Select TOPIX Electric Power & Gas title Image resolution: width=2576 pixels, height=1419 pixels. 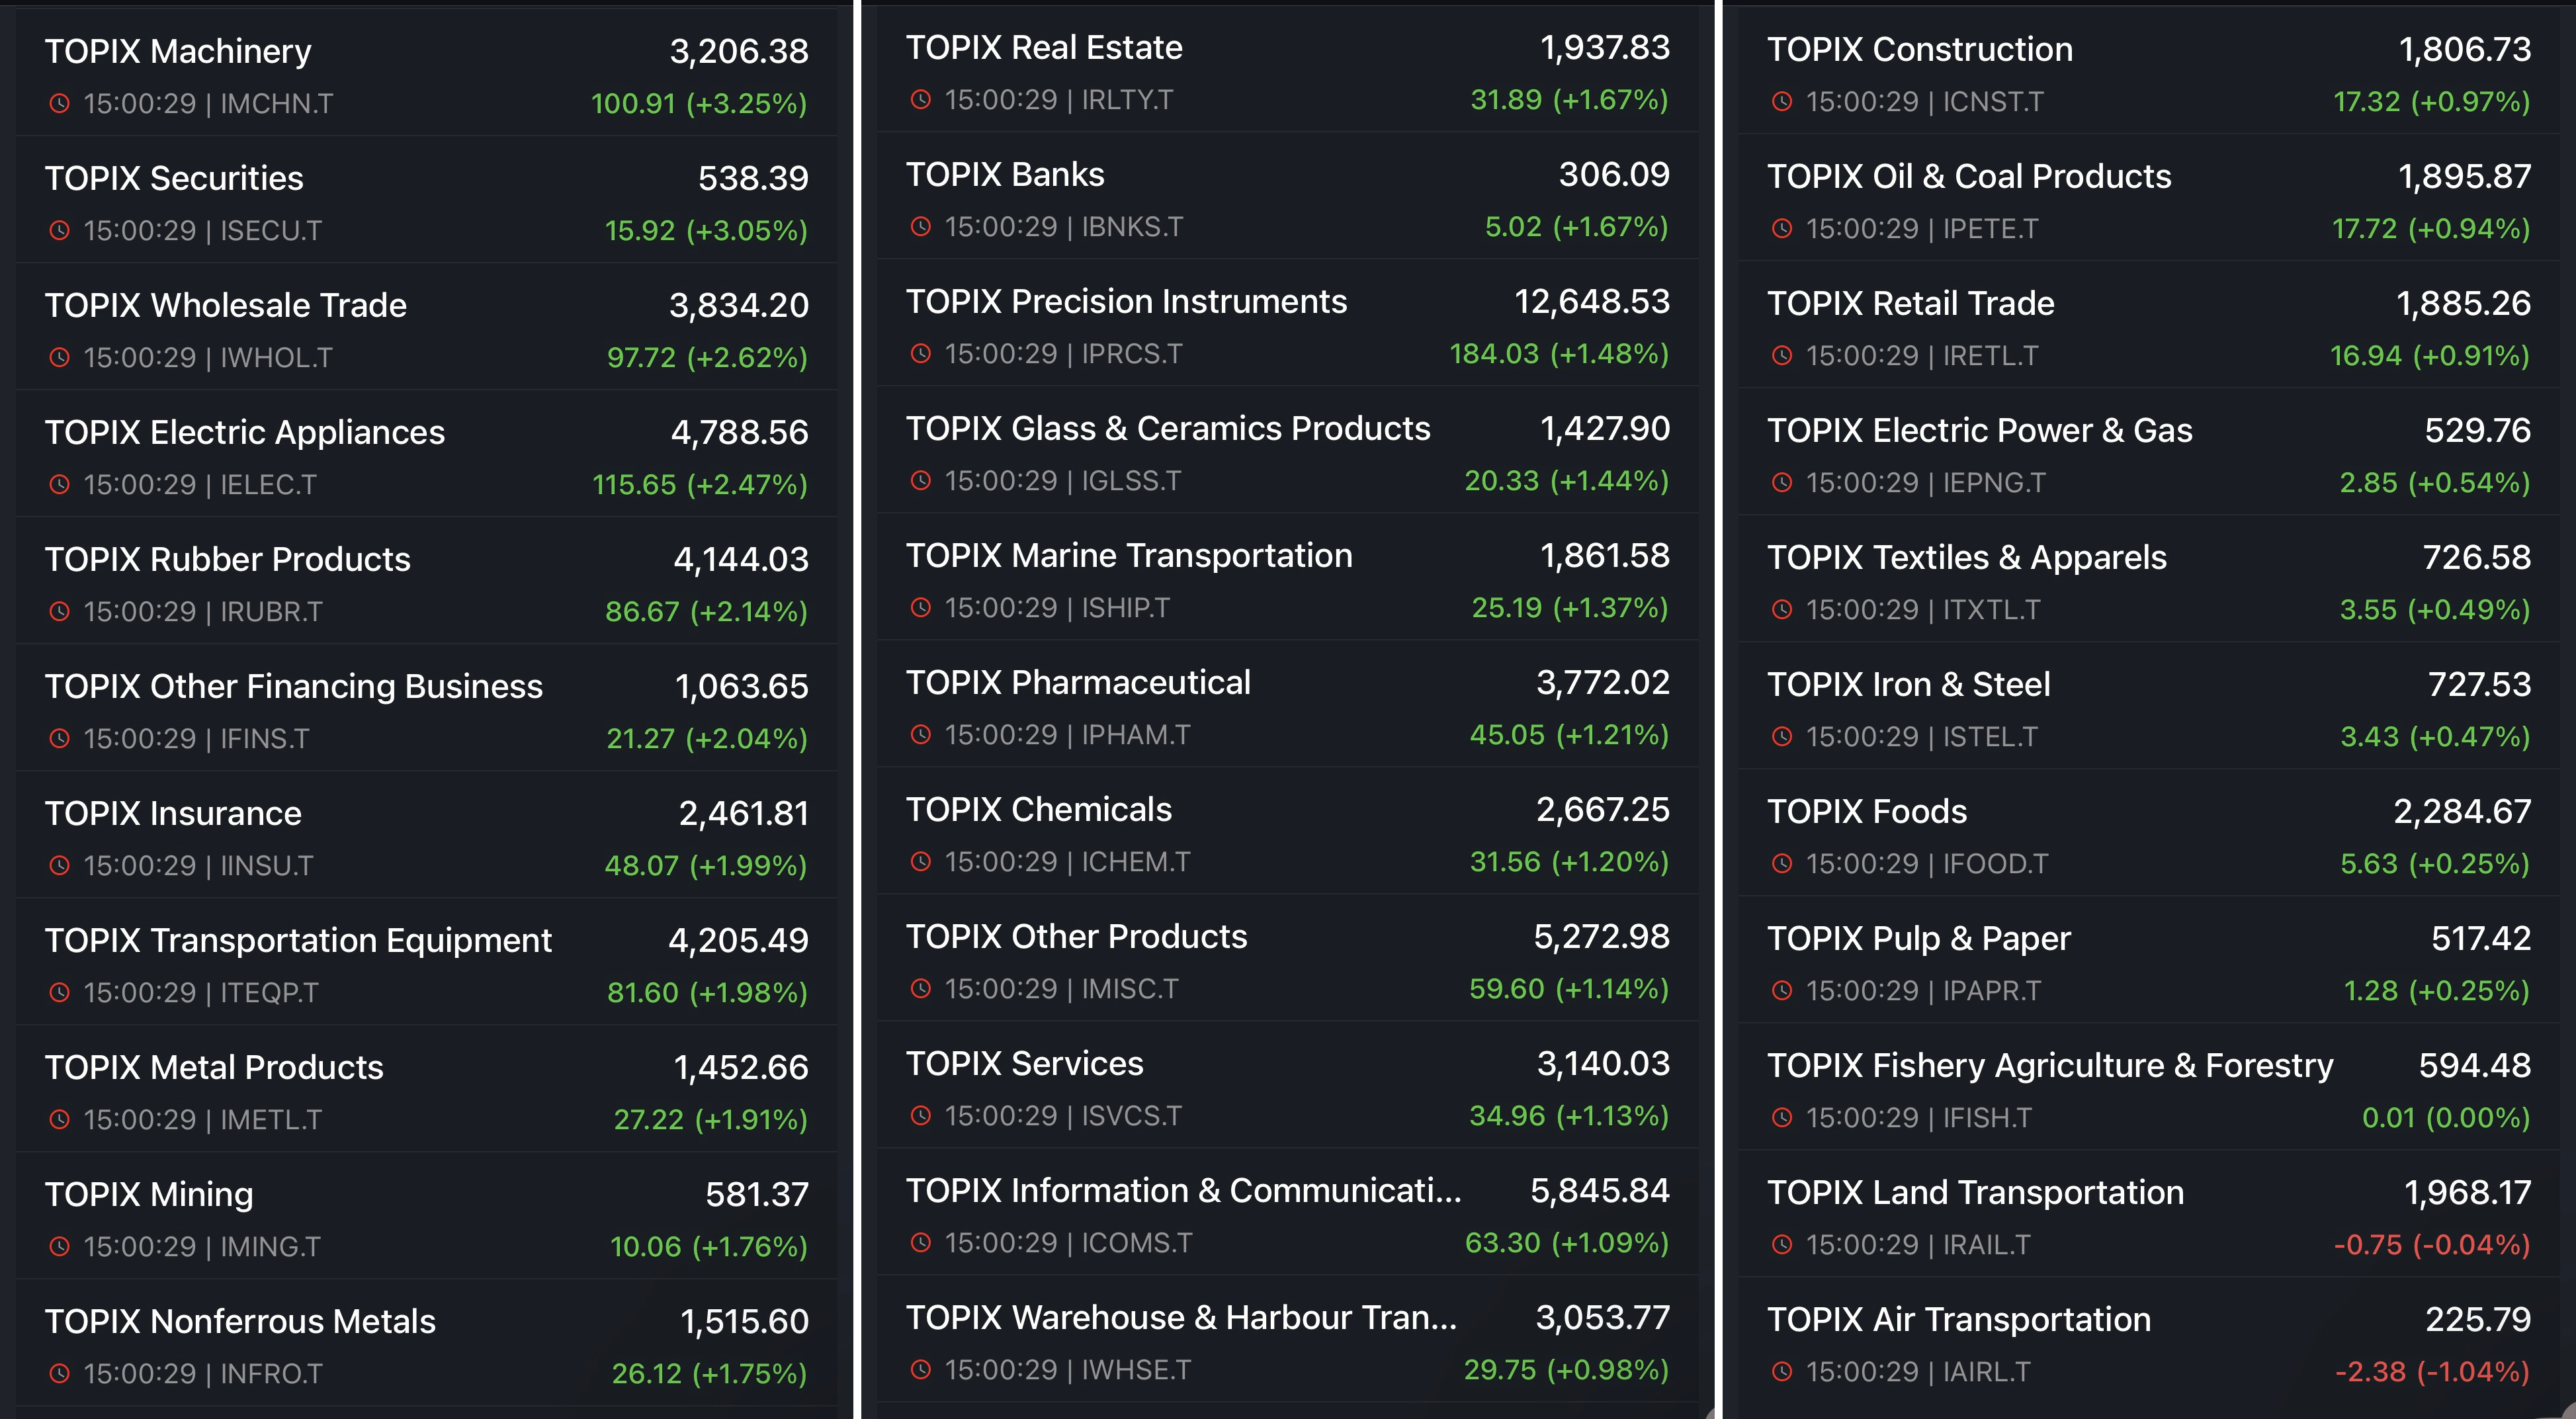tap(1980, 430)
